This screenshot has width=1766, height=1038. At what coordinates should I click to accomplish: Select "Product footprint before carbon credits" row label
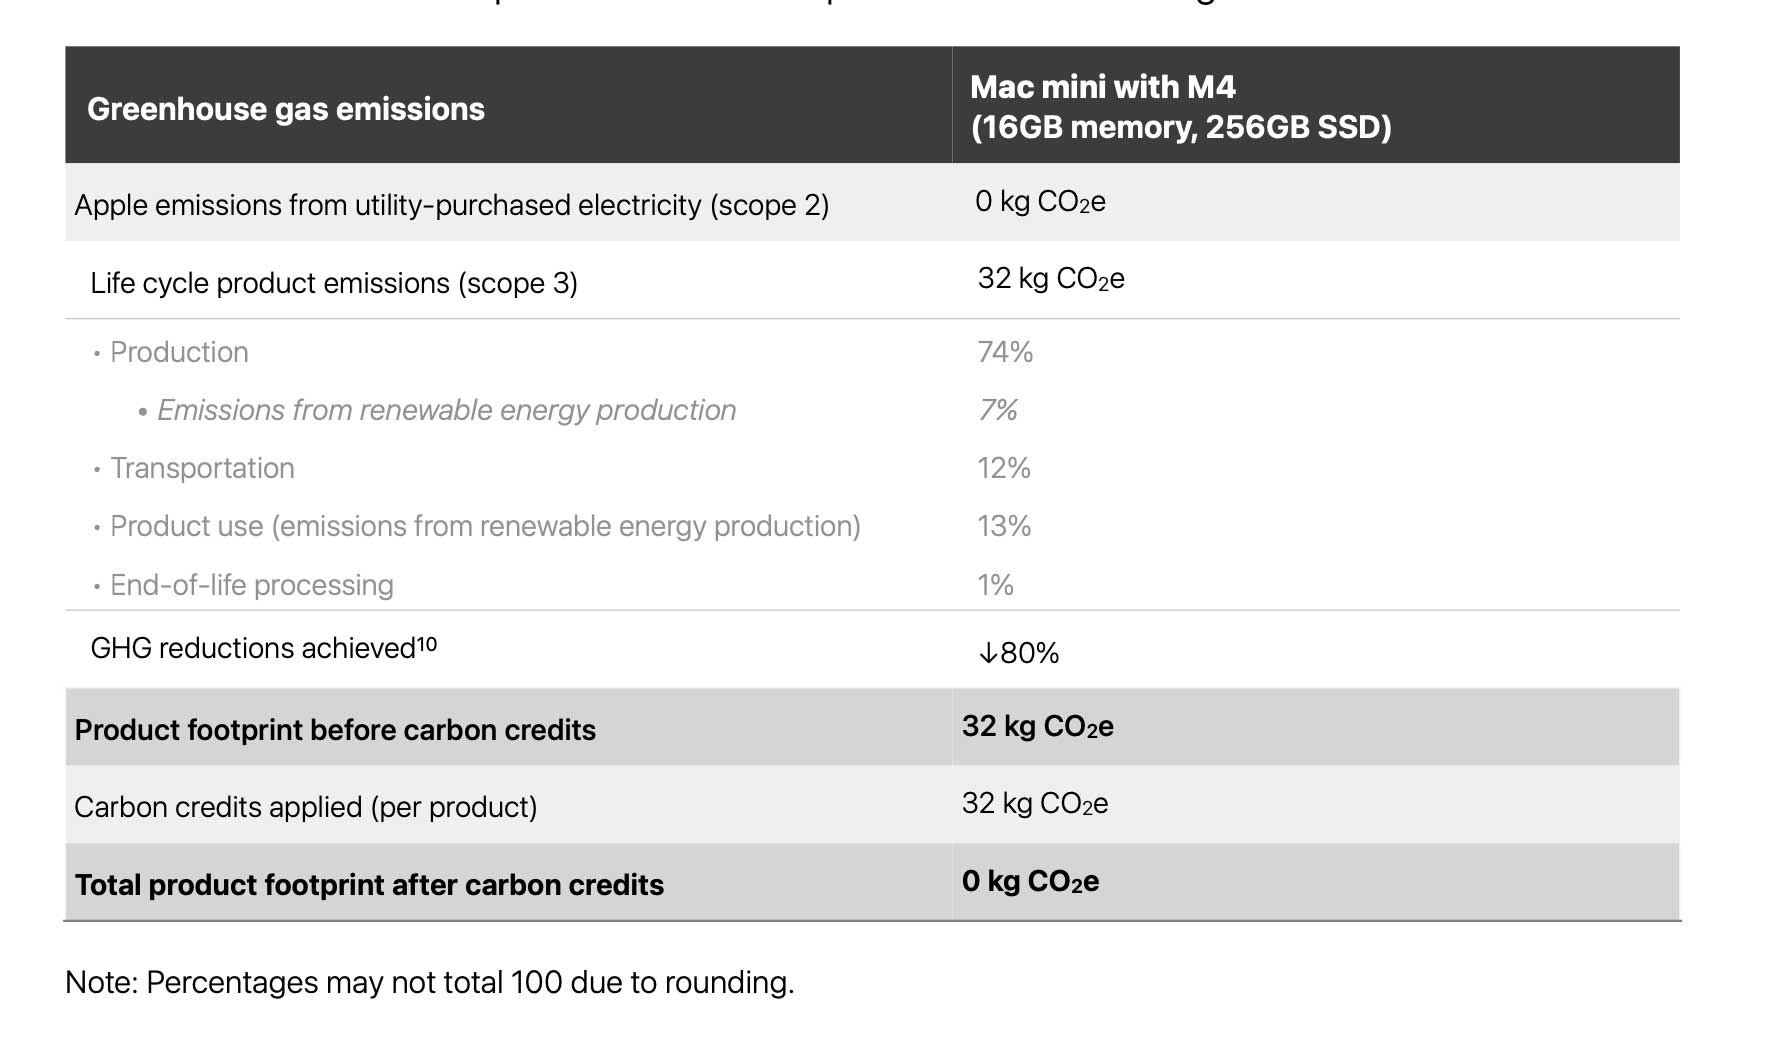point(335,730)
